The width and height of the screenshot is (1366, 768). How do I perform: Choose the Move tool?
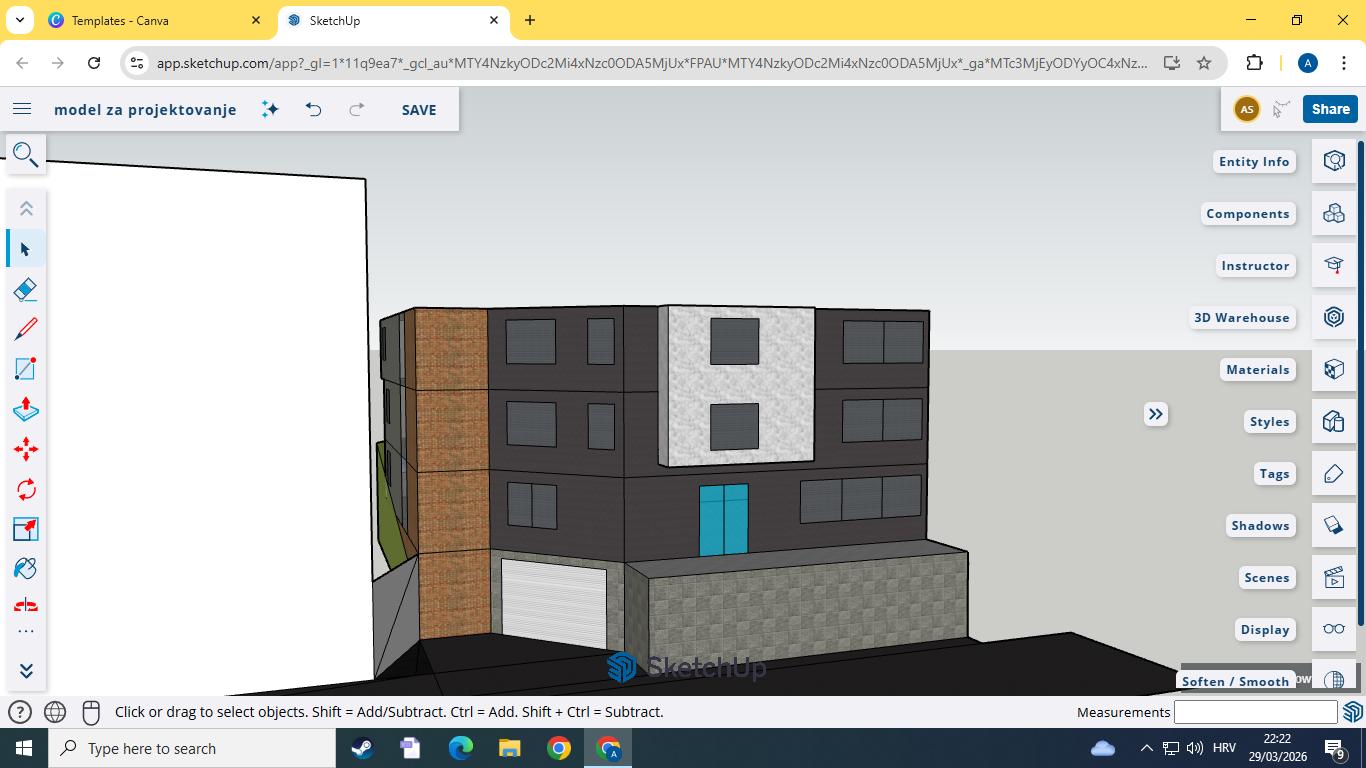tap(26, 449)
